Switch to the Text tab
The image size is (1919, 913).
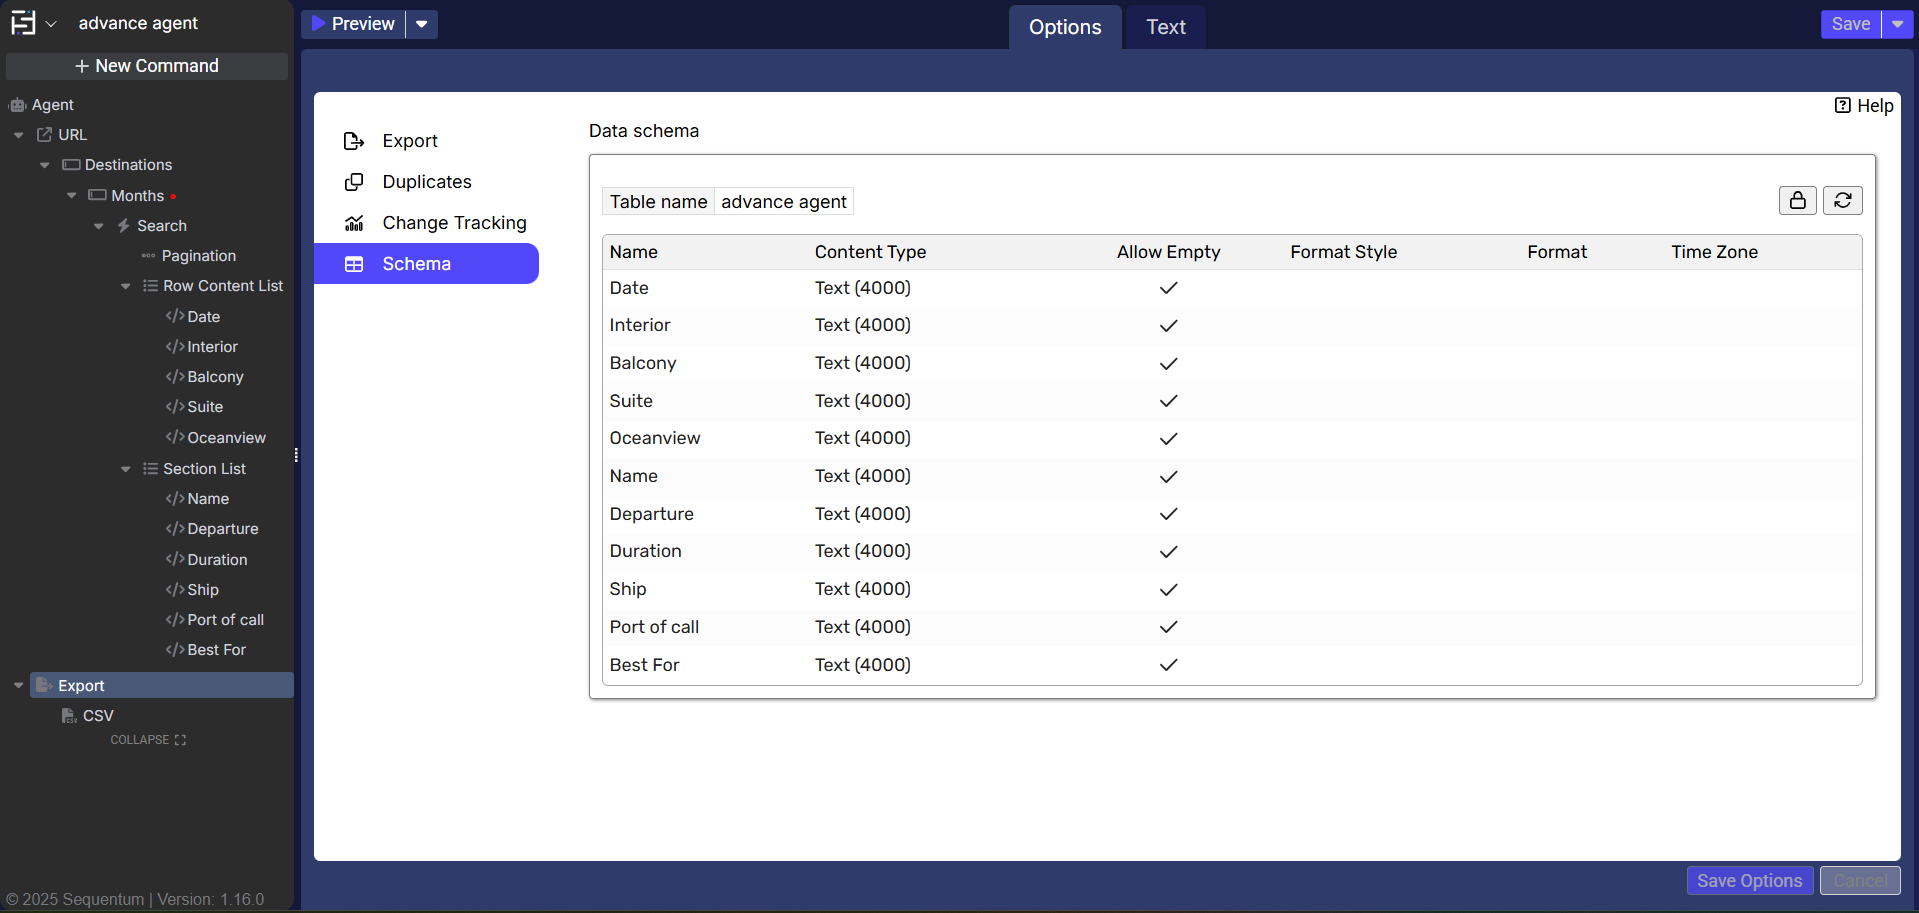click(1165, 28)
